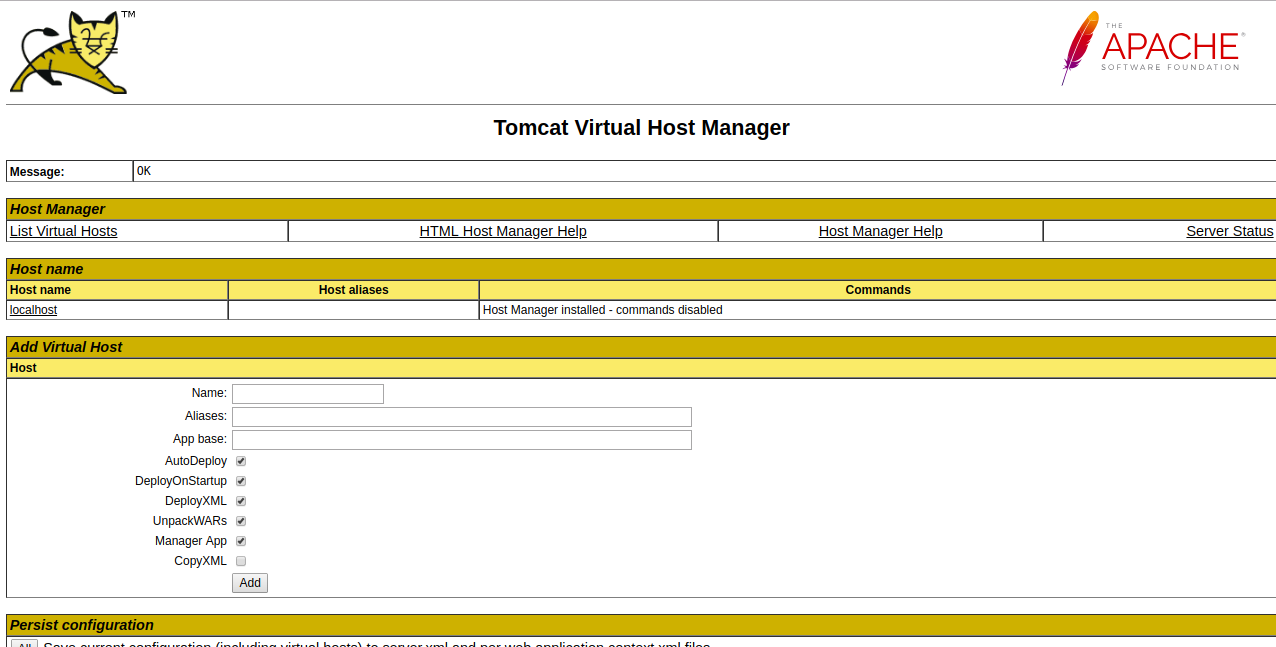Image resolution: width=1276 pixels, height=647 pixels.
Task: Click the localhost host name link
Action: pyautogui.click(x=33, y=310)
